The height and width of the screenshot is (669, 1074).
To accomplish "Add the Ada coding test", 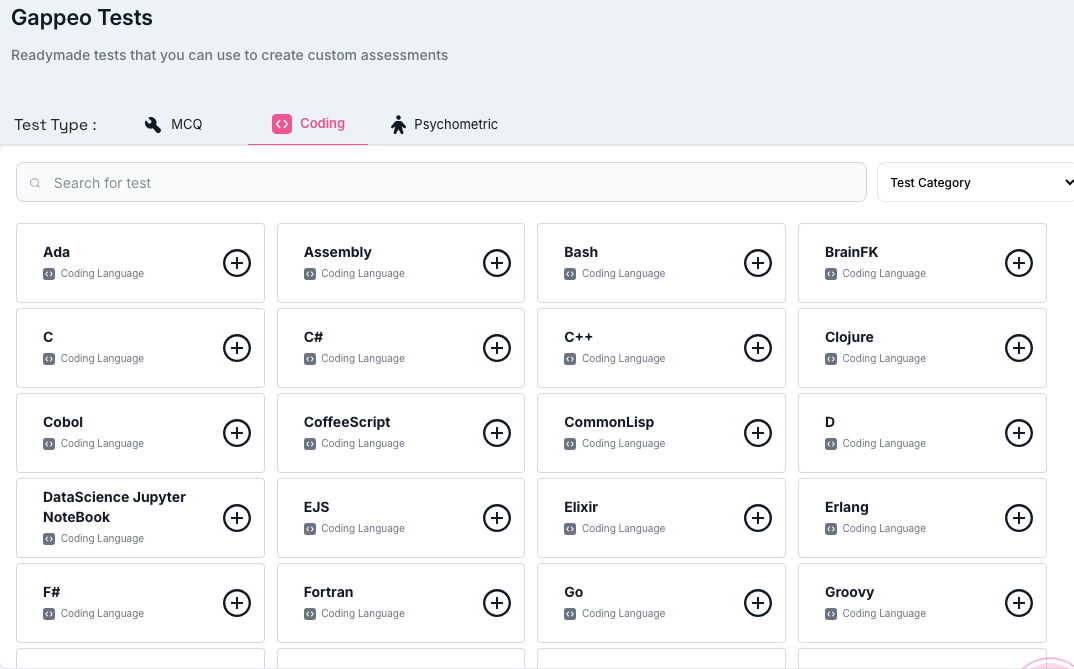I will [236, 263].
